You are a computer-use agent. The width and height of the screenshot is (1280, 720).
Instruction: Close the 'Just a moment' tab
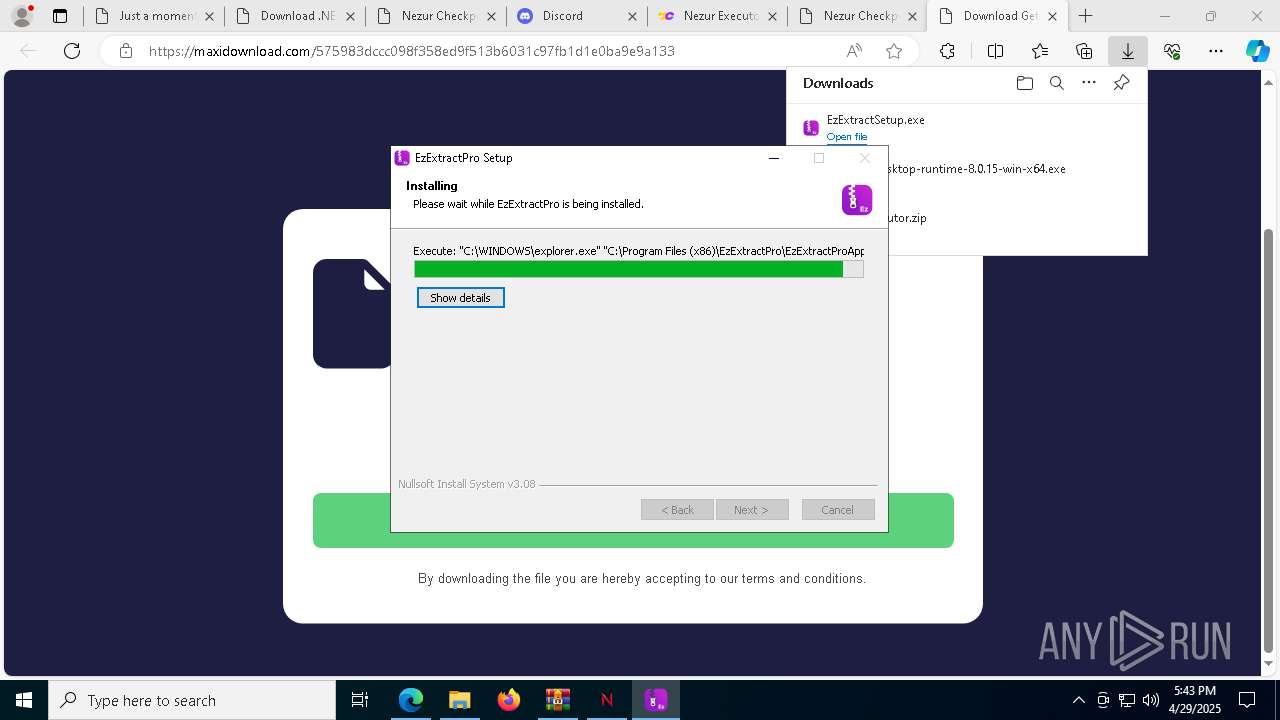[208, 16]
